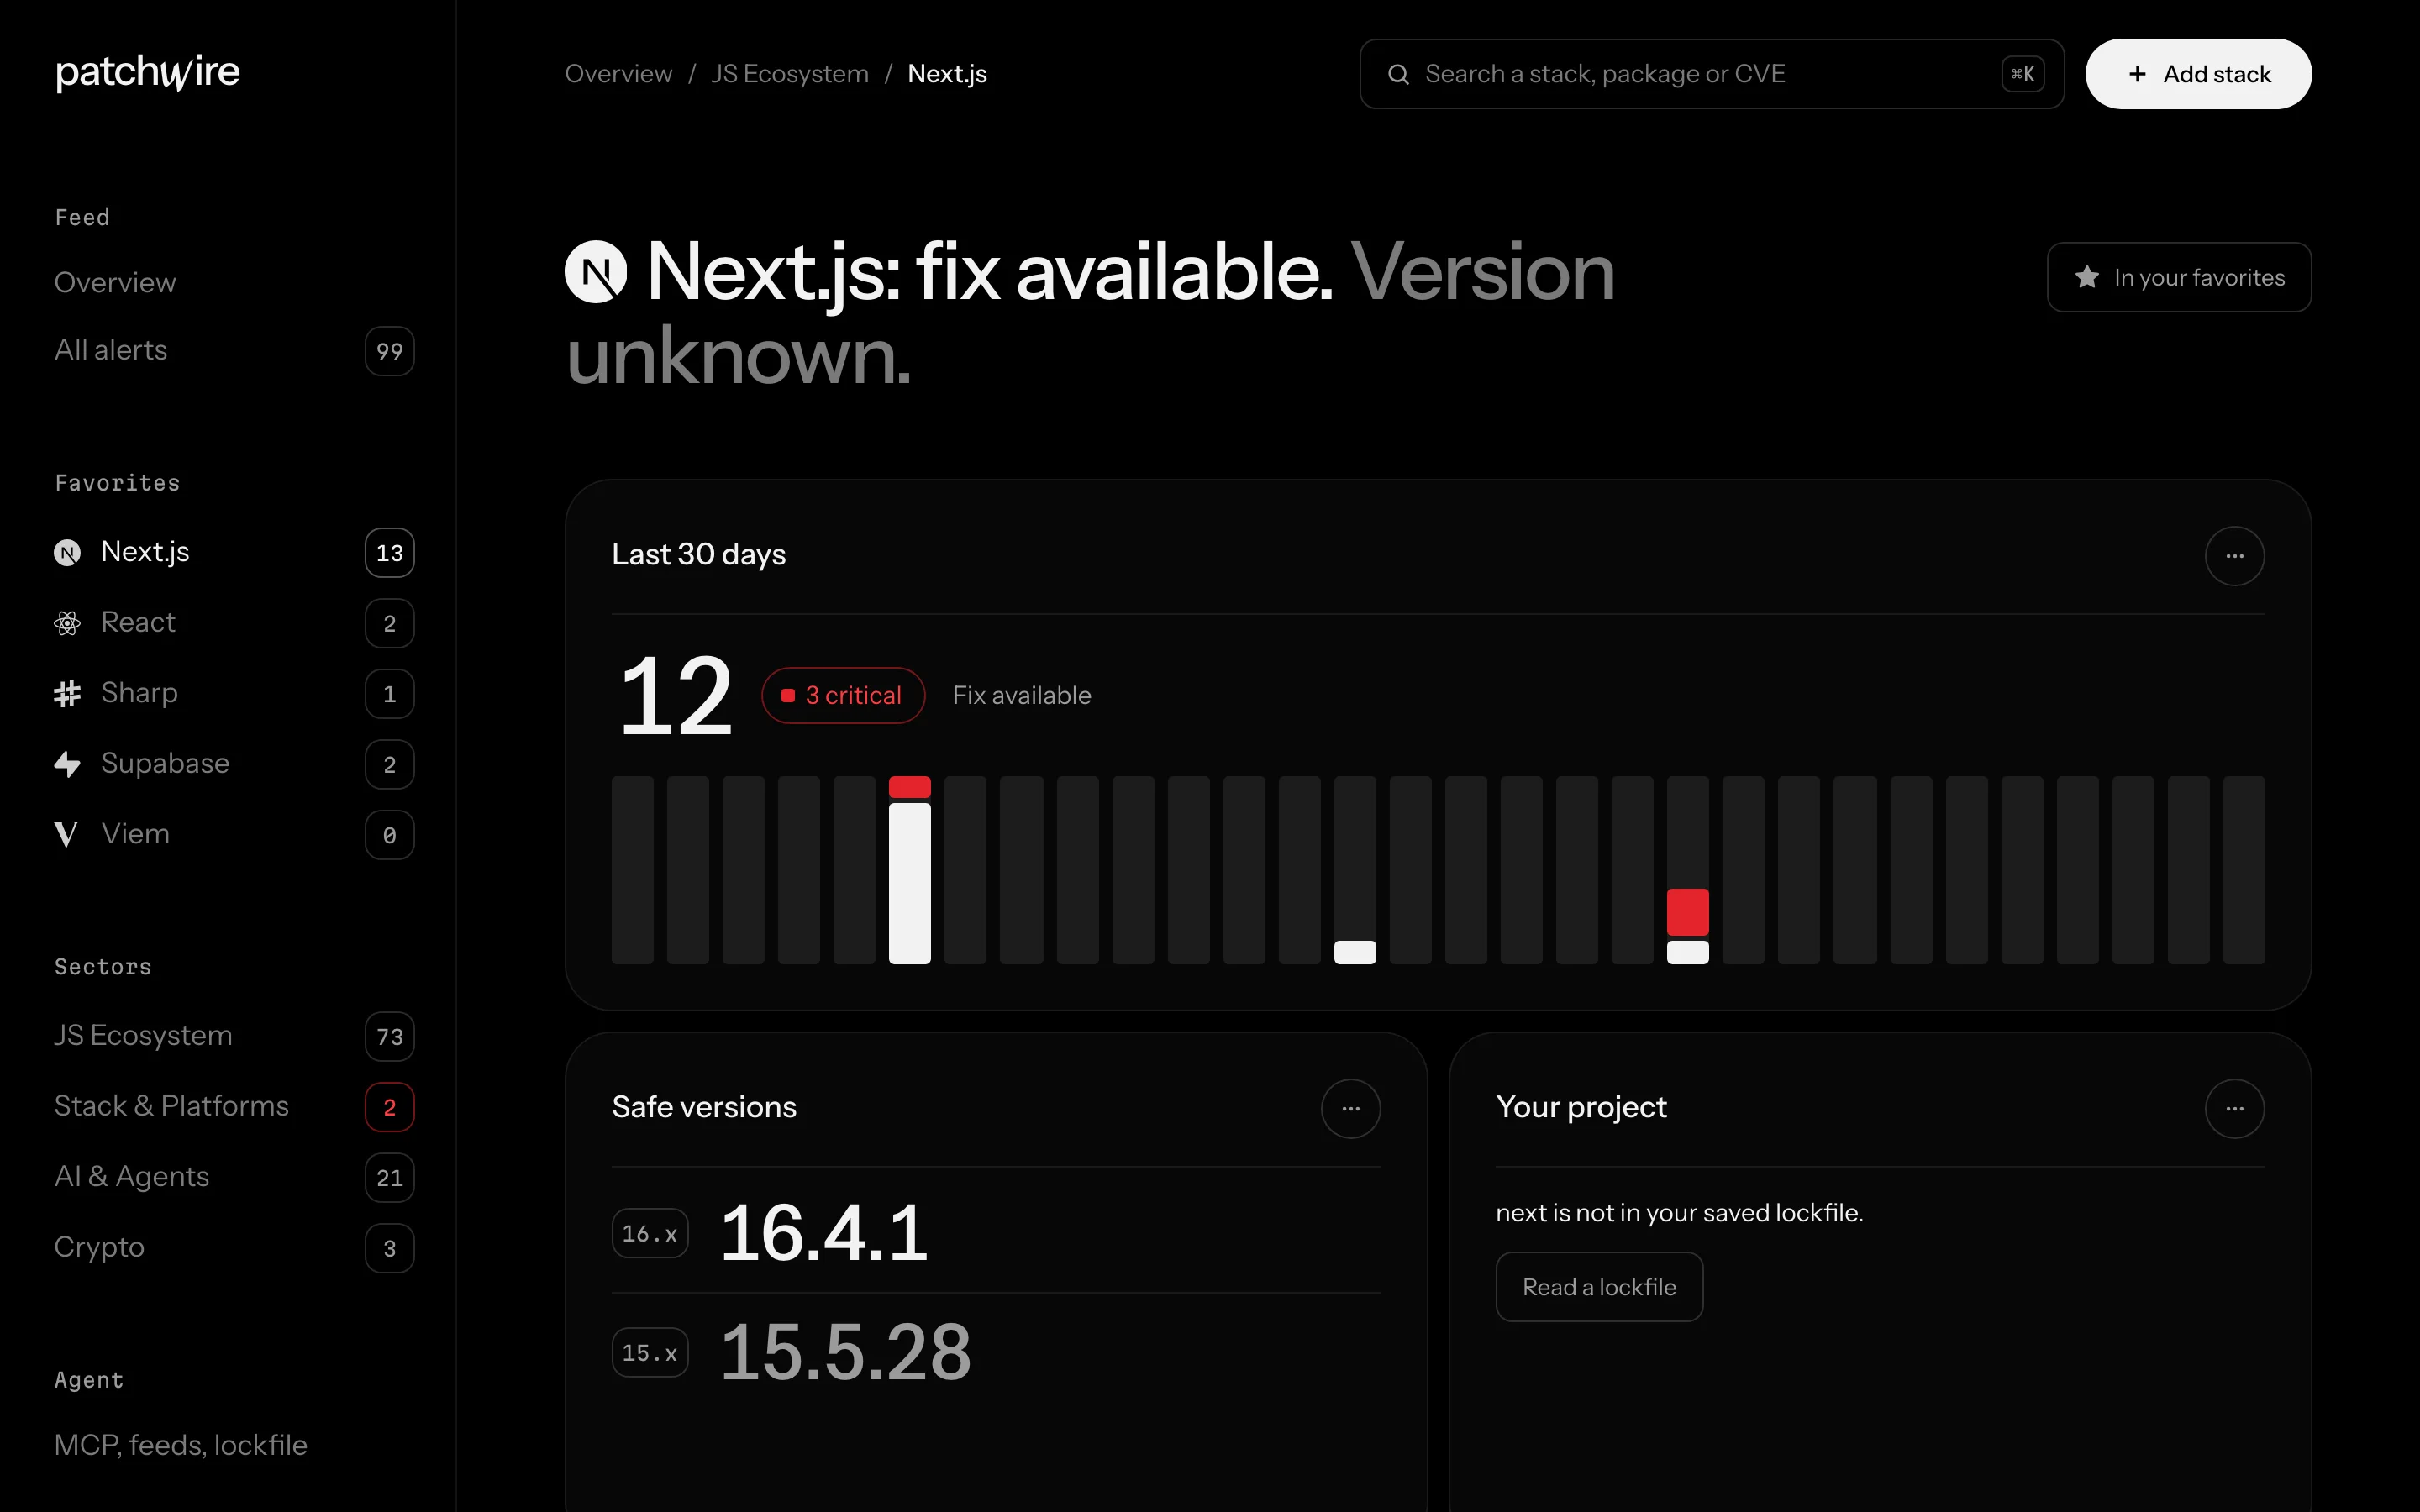Go to JS Ecosystem breadcrumb
The image size is (2420, 1512).
tap(790, 74)
